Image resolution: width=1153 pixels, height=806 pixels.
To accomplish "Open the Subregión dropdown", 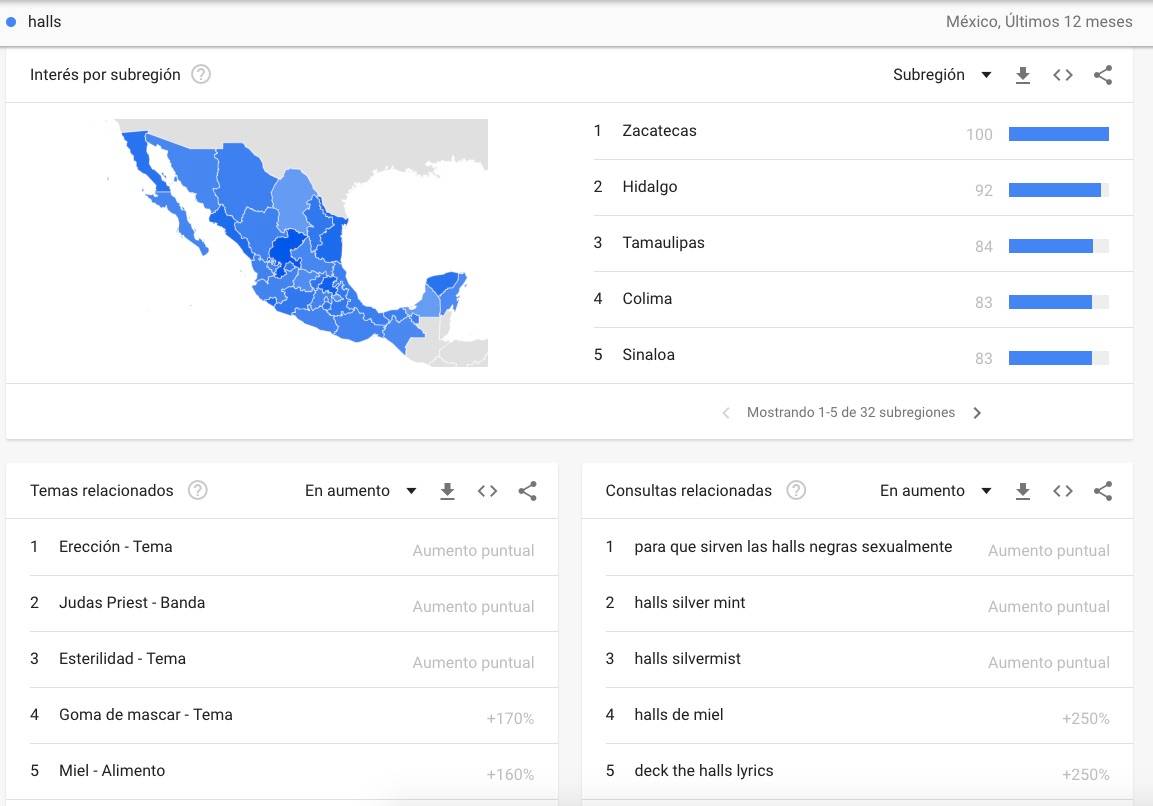I will click(940, 74).
